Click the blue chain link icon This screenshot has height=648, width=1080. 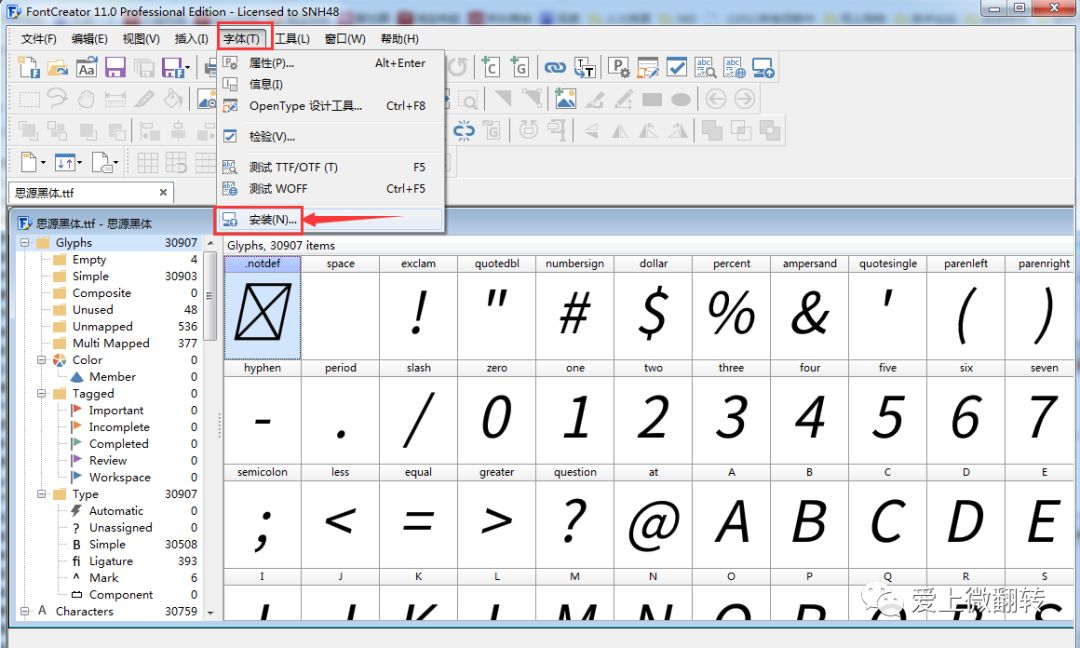coord(554,67)
